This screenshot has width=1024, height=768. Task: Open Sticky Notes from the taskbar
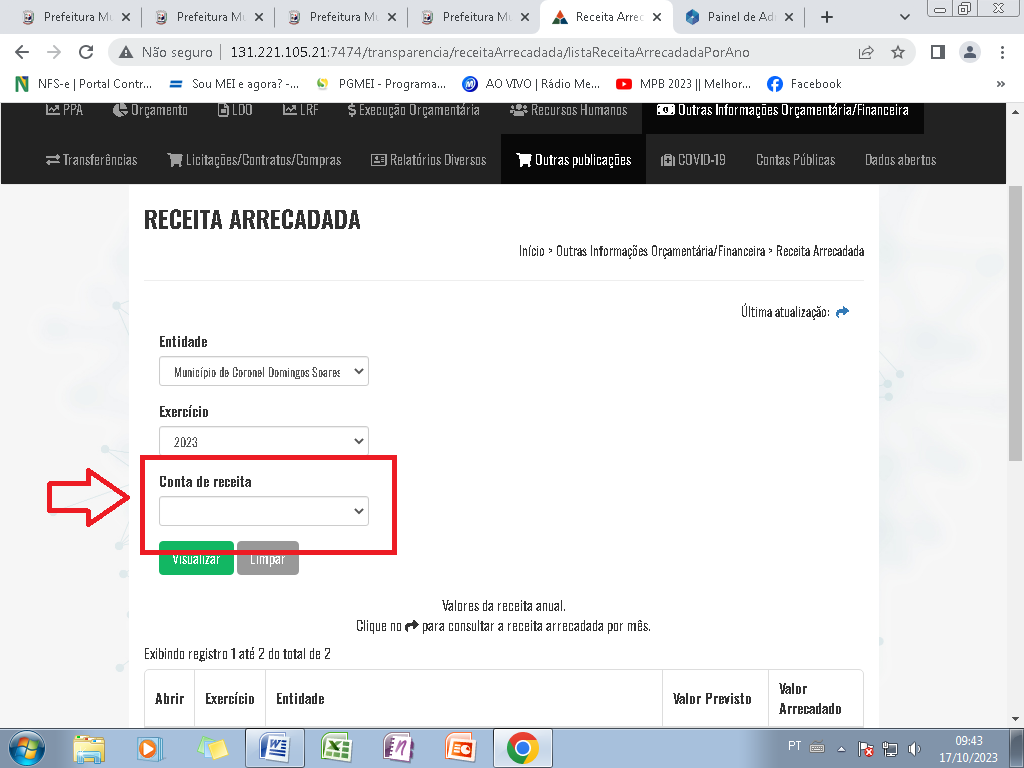pos(212,748)
